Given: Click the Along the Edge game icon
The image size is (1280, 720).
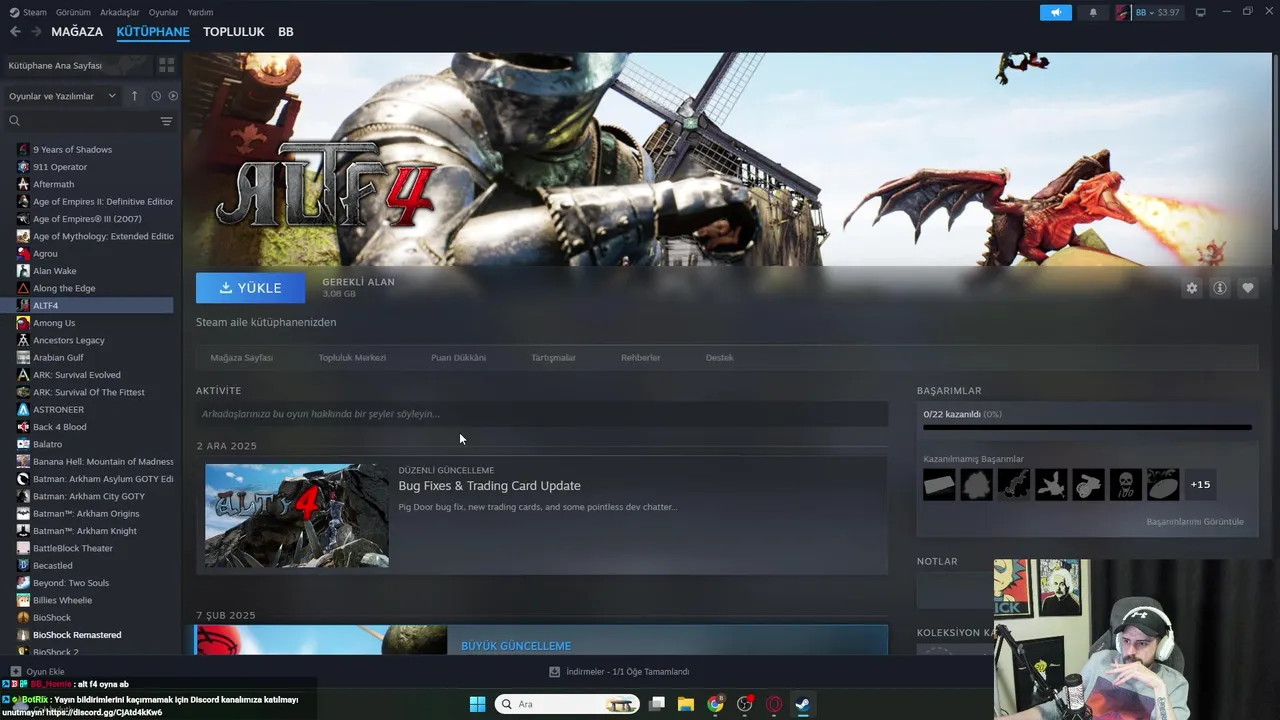Looking at the screenshot, I should pos(23,288).
